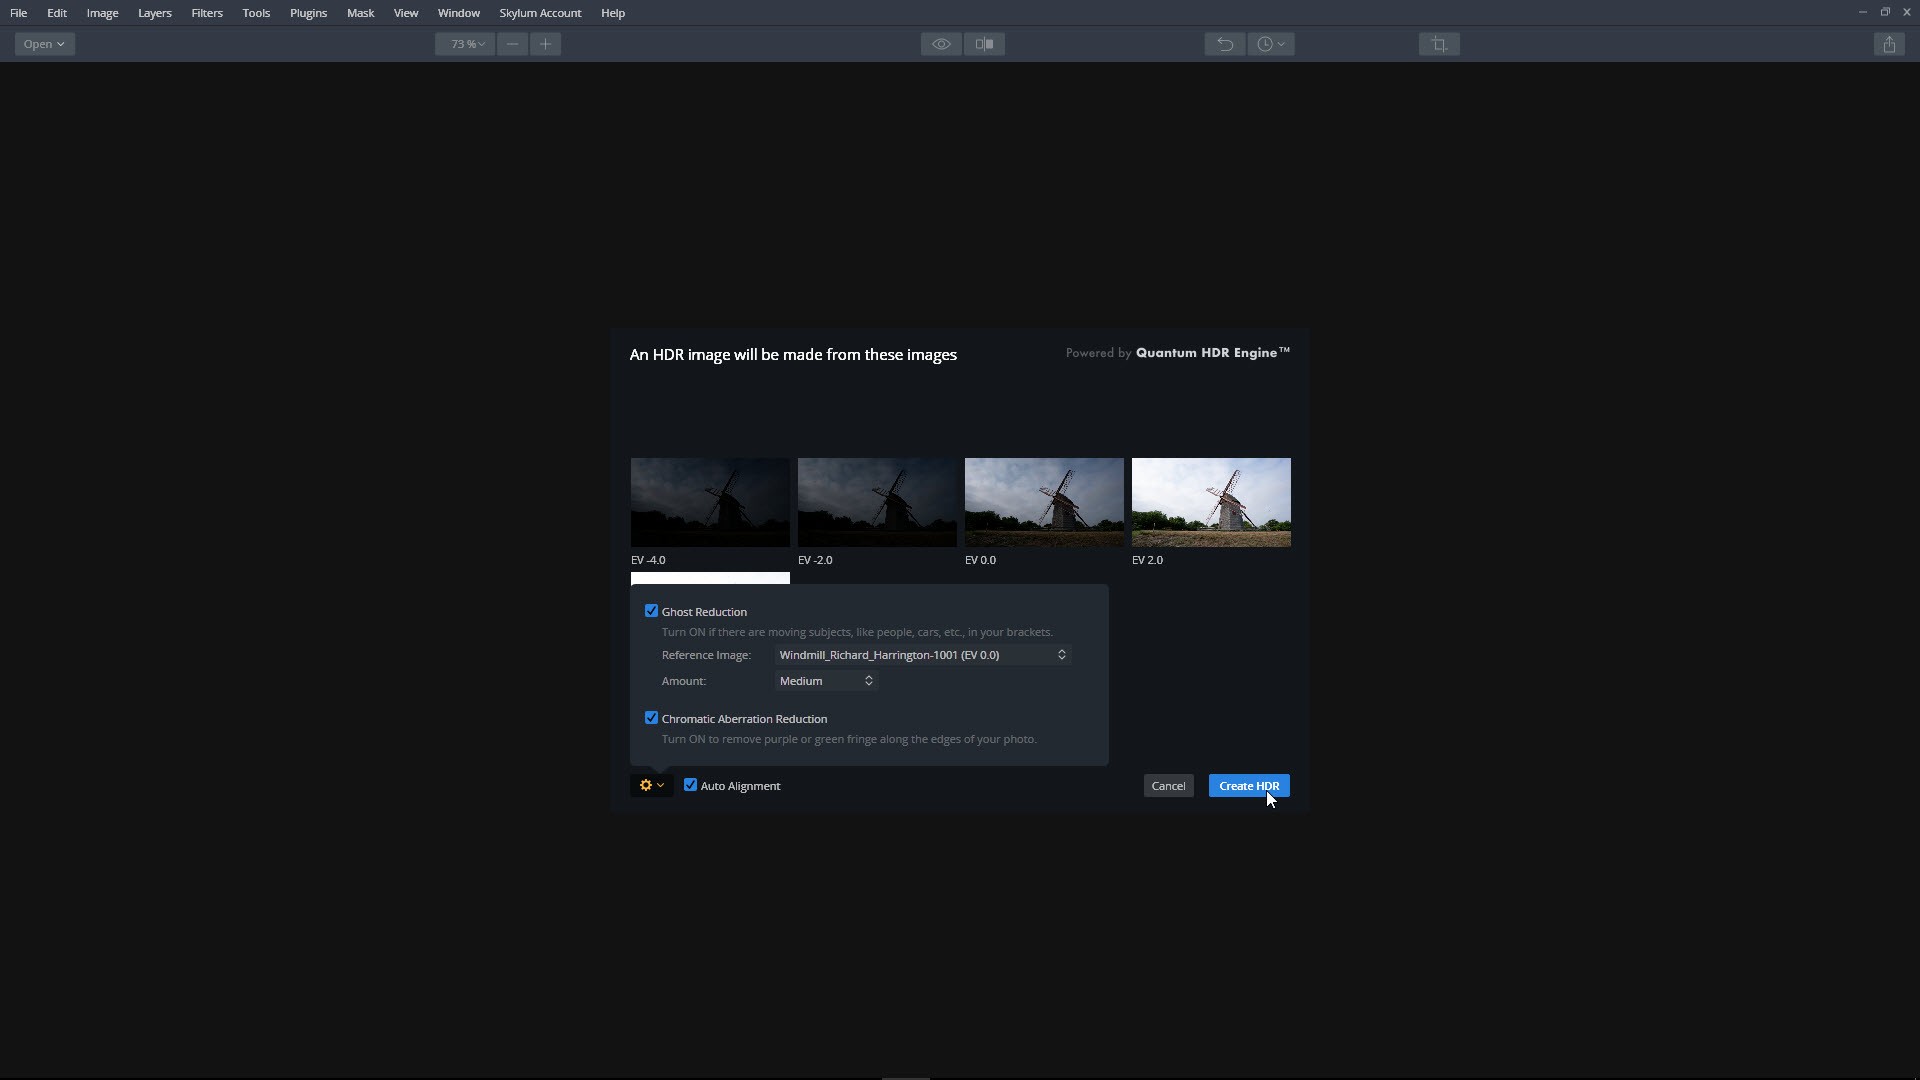Open the history clock icon

pyautogui.click(x=1270, y=44)
